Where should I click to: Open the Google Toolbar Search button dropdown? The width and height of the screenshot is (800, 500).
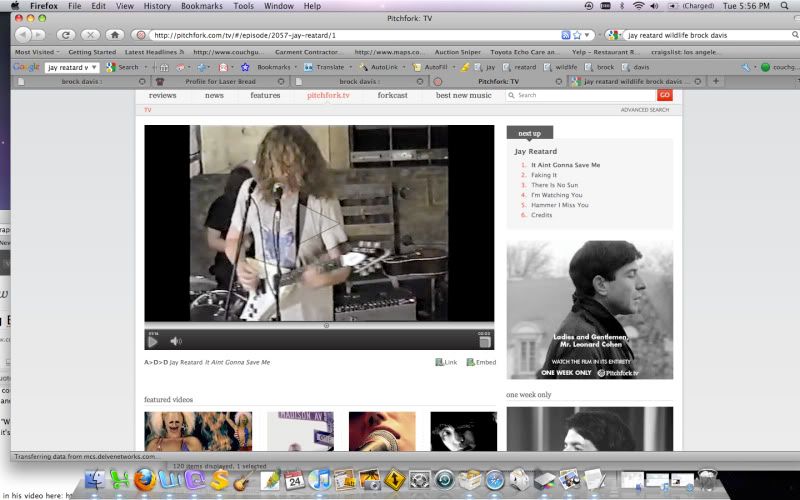[145, 67]
